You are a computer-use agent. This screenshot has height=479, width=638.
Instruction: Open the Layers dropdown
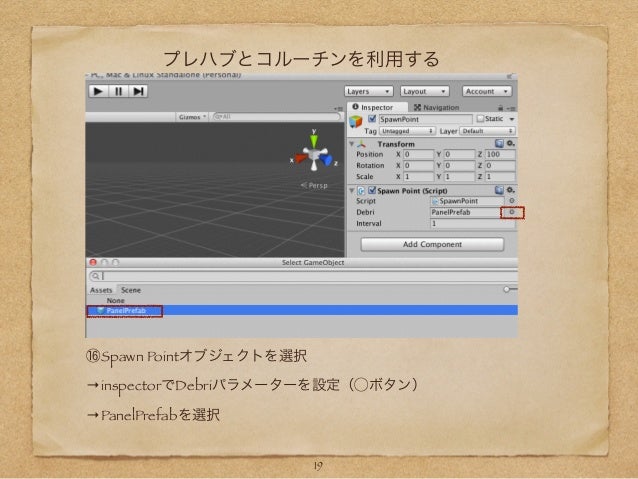(x=369, y=92)
